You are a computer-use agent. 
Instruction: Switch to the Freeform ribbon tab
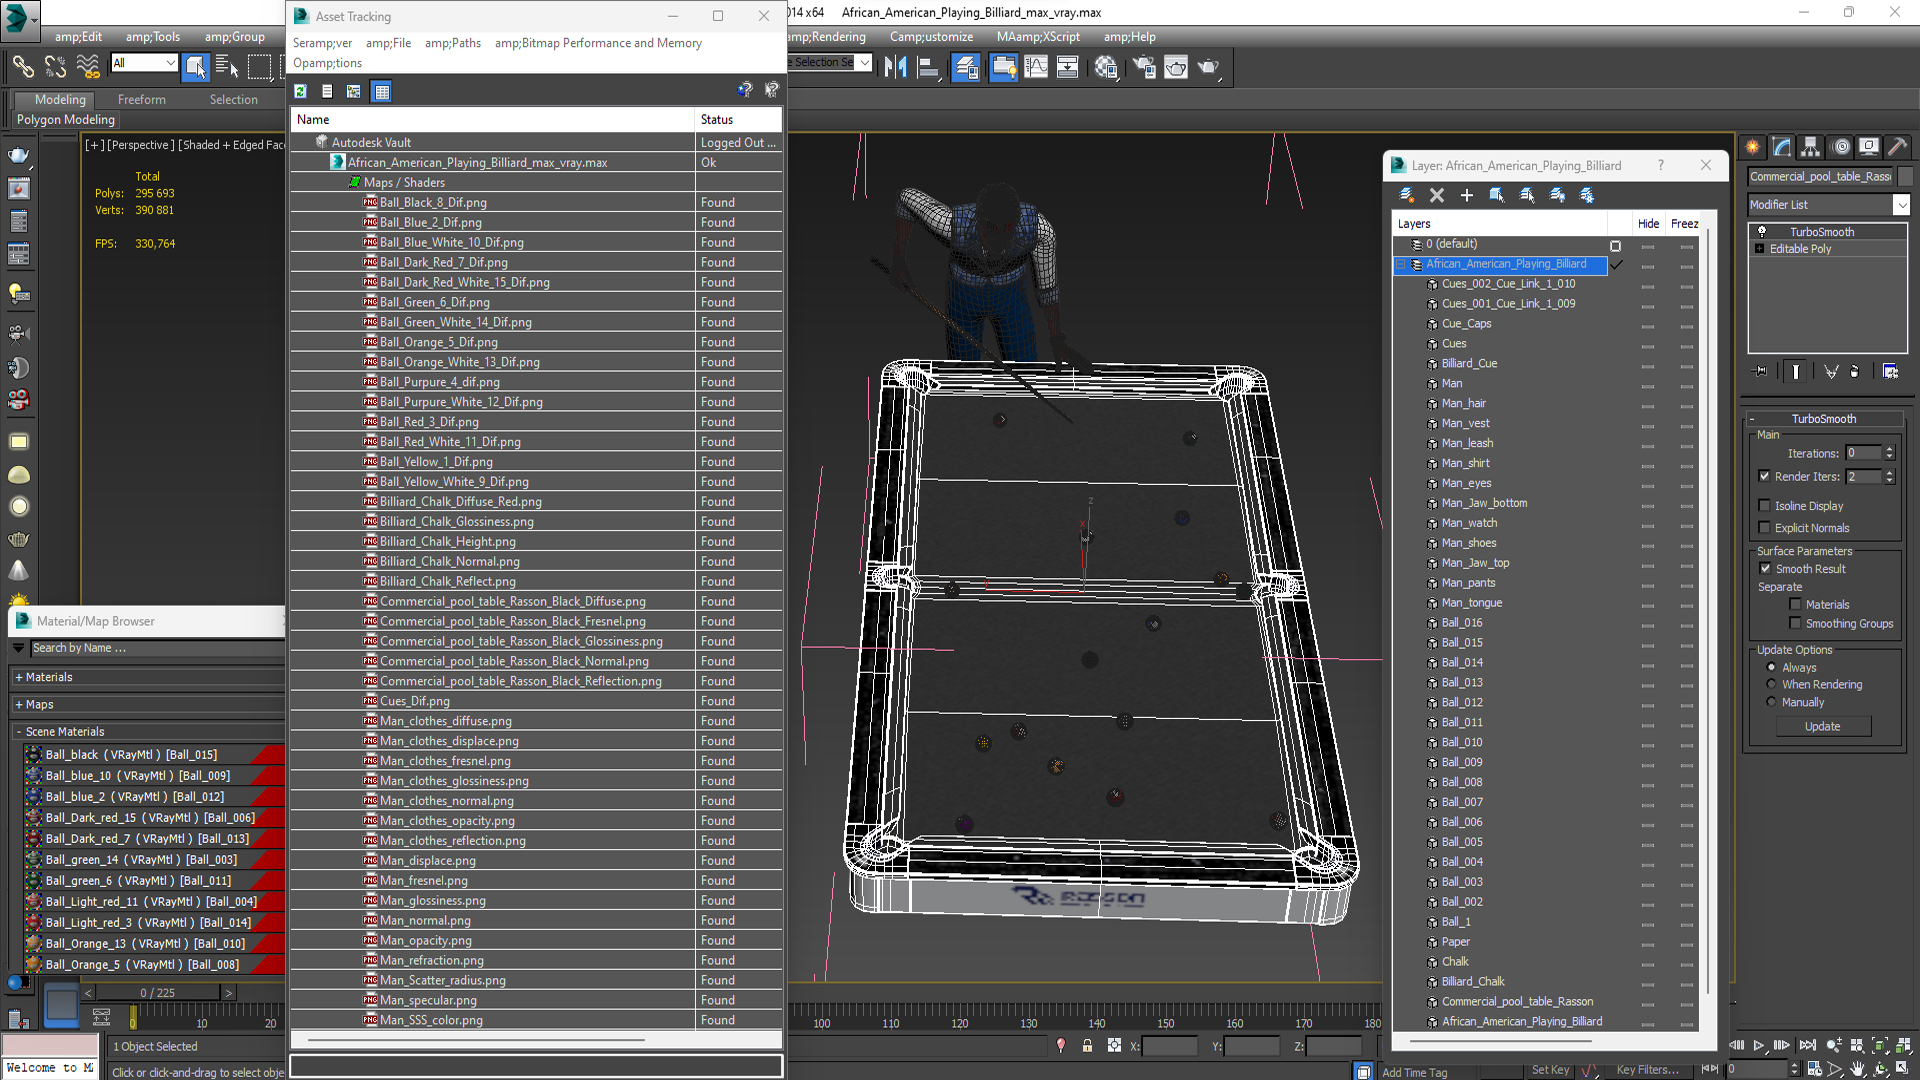click(141, 100)
